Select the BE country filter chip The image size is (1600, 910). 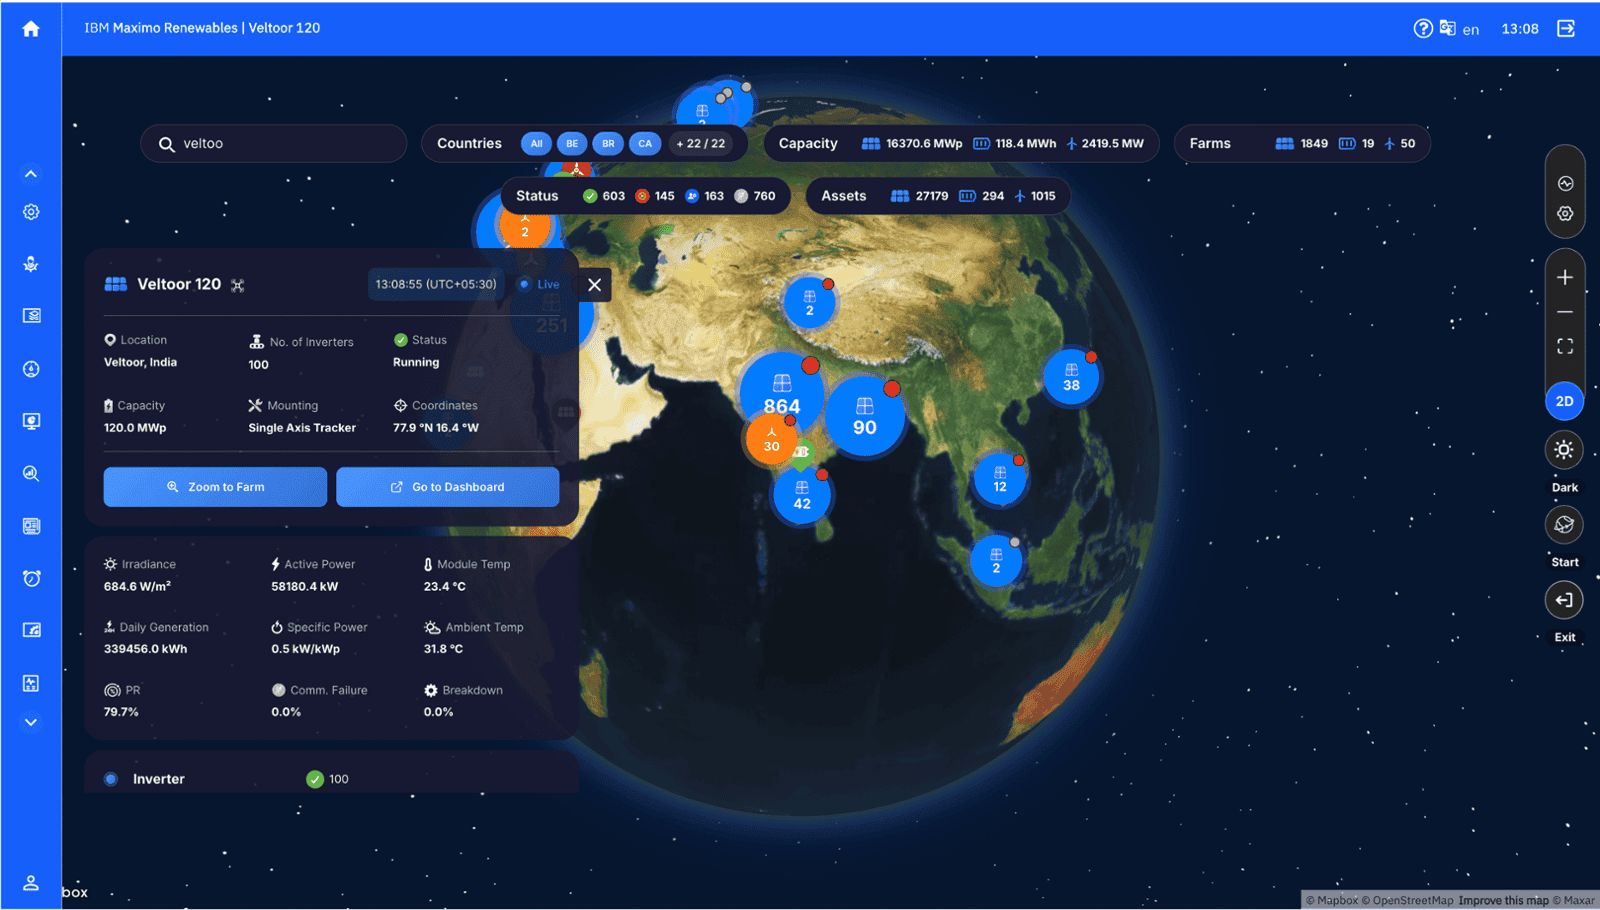coord(571,143)
